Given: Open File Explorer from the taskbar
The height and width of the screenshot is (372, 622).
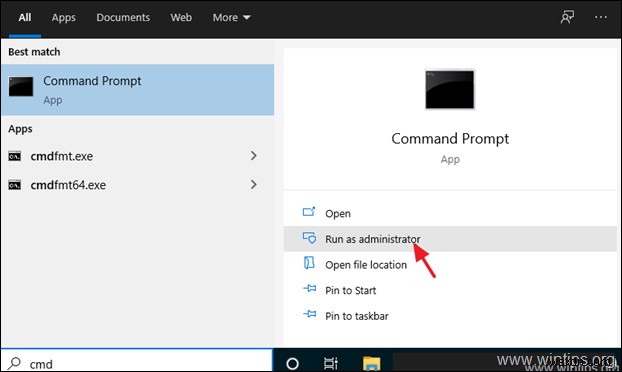Looking at the screenshot, I should pos(372,363).
